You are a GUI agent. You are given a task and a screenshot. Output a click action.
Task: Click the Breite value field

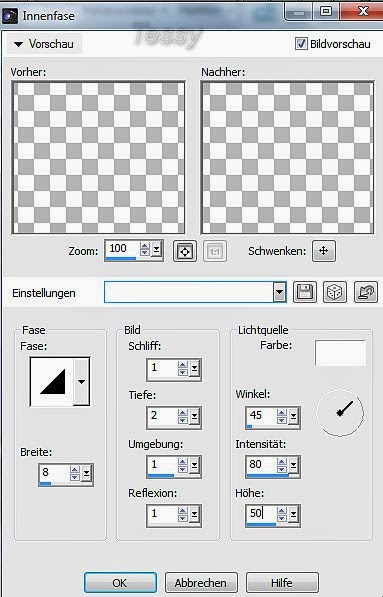[x=54, y=473]
